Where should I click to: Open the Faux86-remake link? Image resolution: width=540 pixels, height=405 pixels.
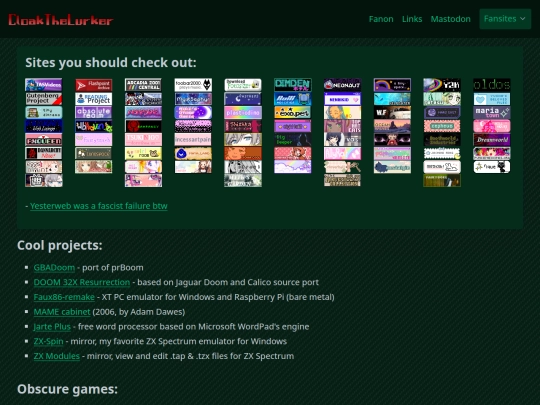[64, 297]
